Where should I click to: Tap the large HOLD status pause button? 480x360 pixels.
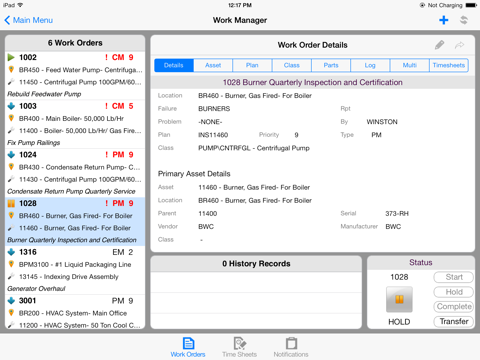[399, 299]
